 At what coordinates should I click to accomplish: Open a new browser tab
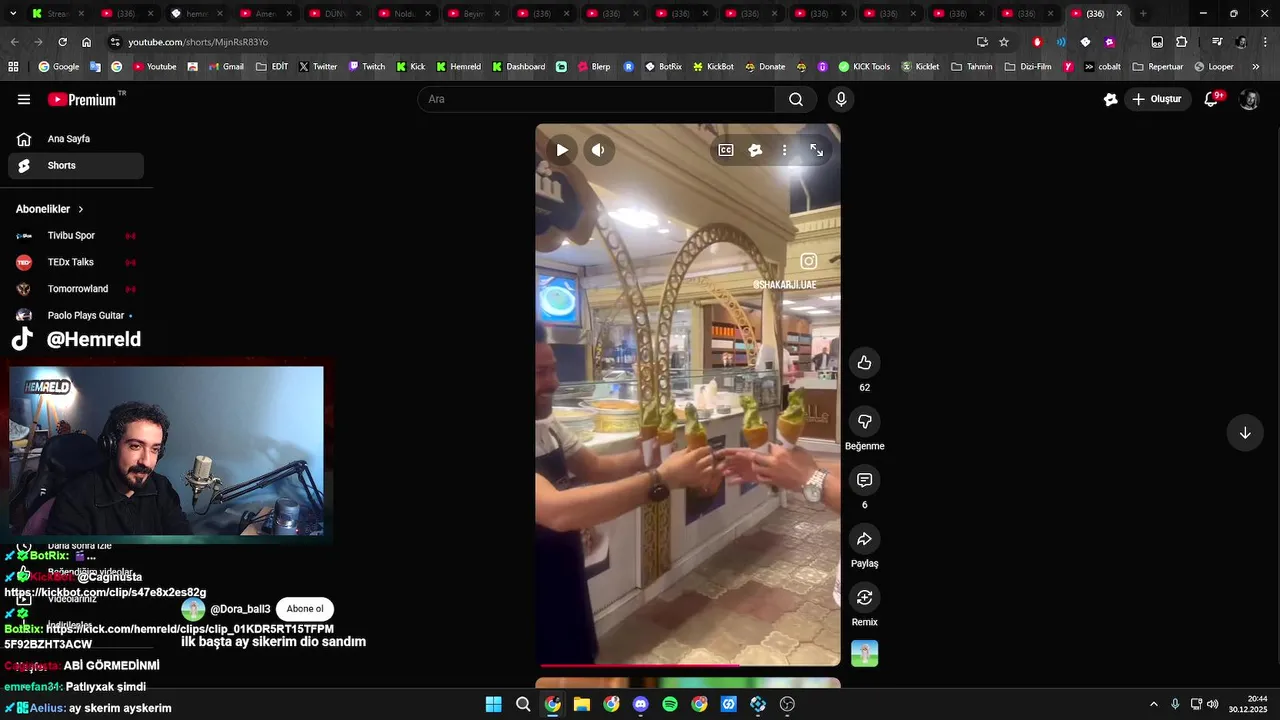tap(1143, 14)
